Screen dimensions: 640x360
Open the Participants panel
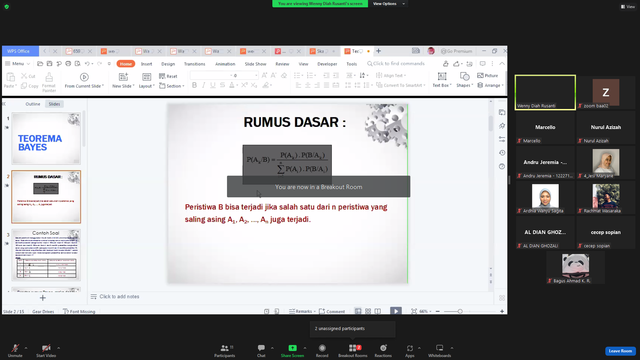click(x=224, y=350)
